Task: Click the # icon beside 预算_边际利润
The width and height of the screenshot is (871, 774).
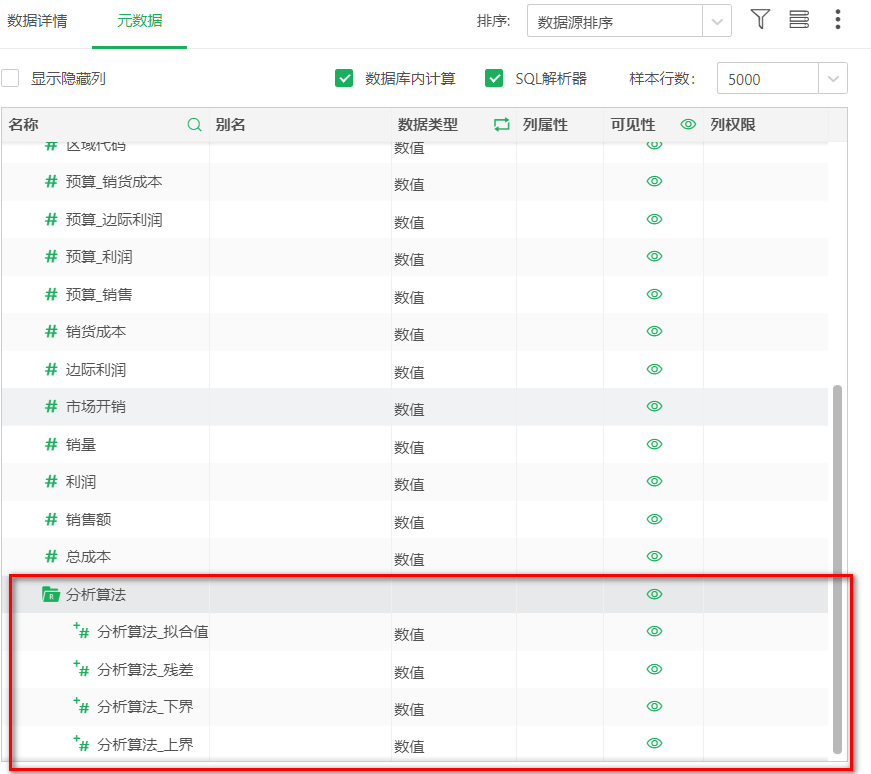Action: (x=51, y=219)
